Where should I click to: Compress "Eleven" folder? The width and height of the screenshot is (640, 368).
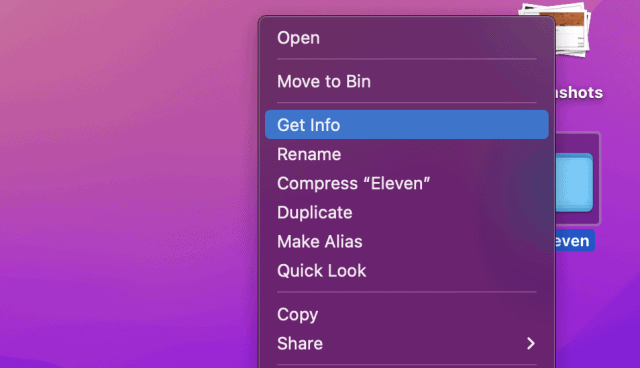(x=407, y=183)
